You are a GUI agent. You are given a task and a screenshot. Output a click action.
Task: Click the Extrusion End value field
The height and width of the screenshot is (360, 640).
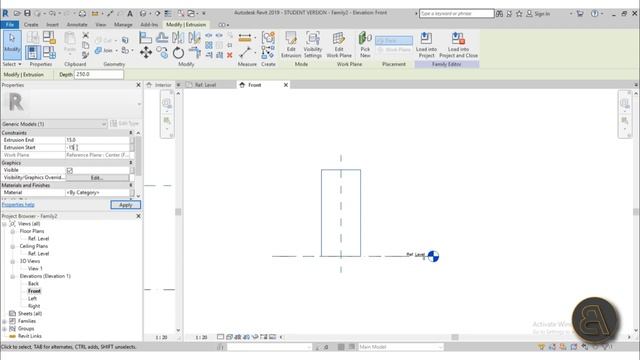97,140
